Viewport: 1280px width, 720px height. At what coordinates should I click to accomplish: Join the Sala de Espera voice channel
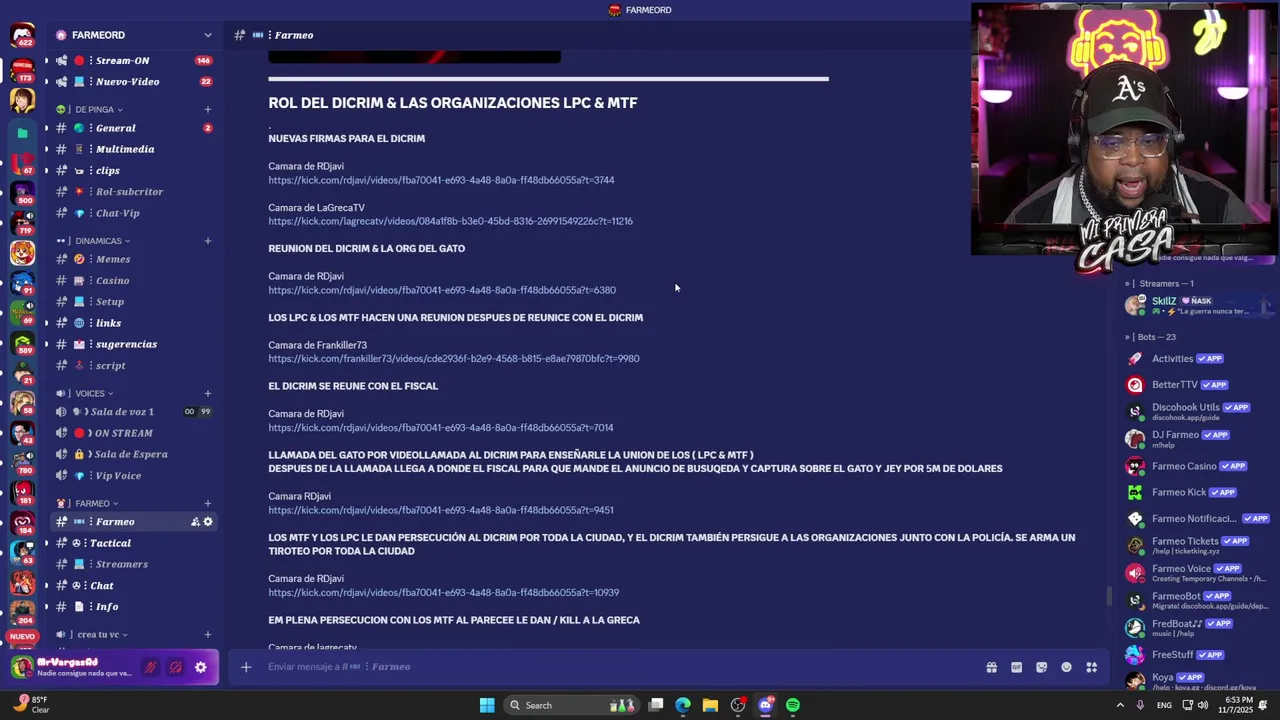point(133,454)
